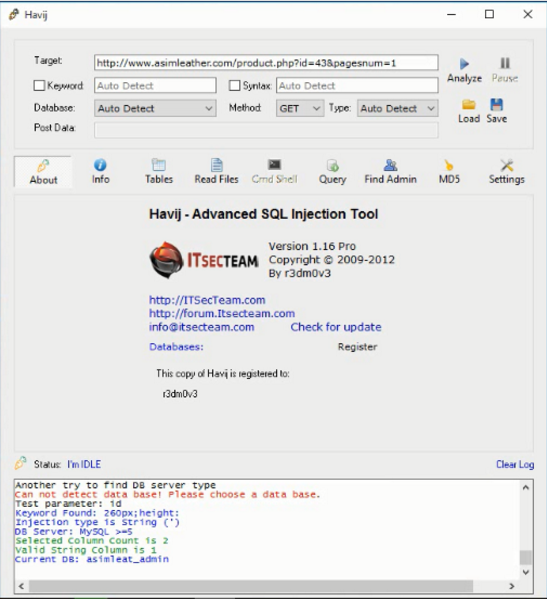Image resolution: width=547 pixels, height=599 pixels.
Task: Enable the Syntax checkbox
Action: point(234,86)
